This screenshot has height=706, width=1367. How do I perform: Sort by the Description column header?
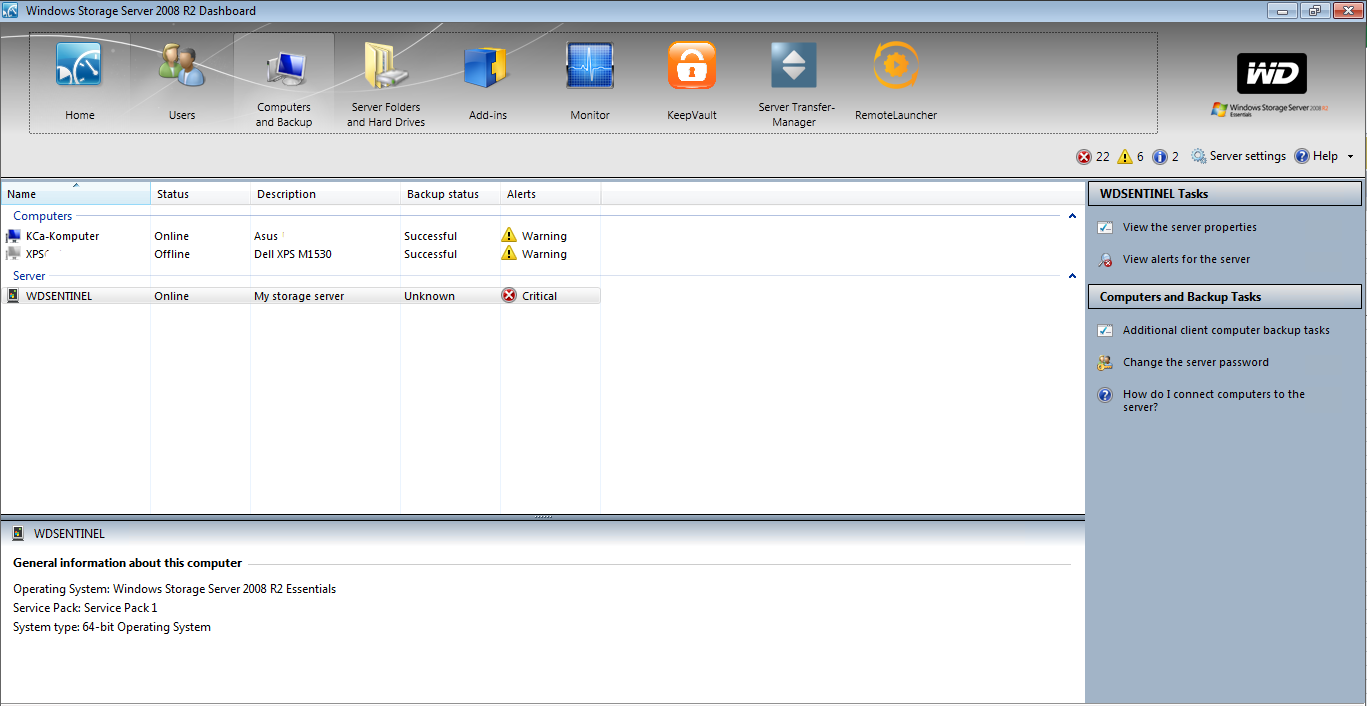326,194
